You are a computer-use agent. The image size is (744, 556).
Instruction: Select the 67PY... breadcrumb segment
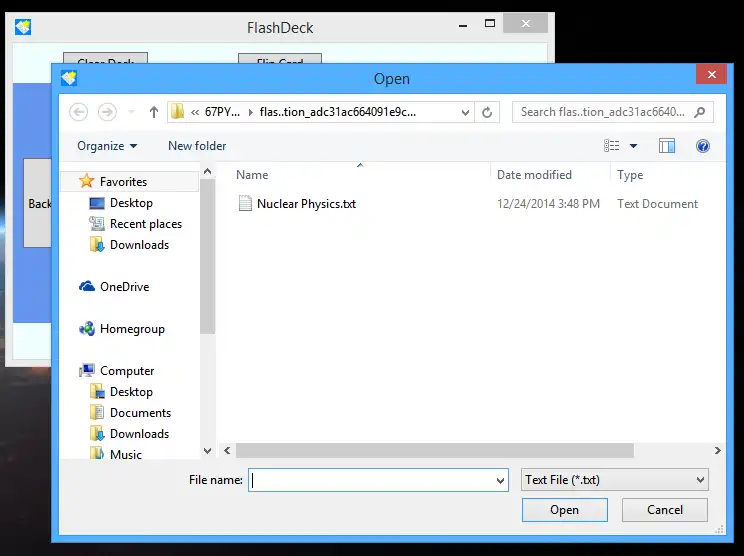[x=222, y=112]
